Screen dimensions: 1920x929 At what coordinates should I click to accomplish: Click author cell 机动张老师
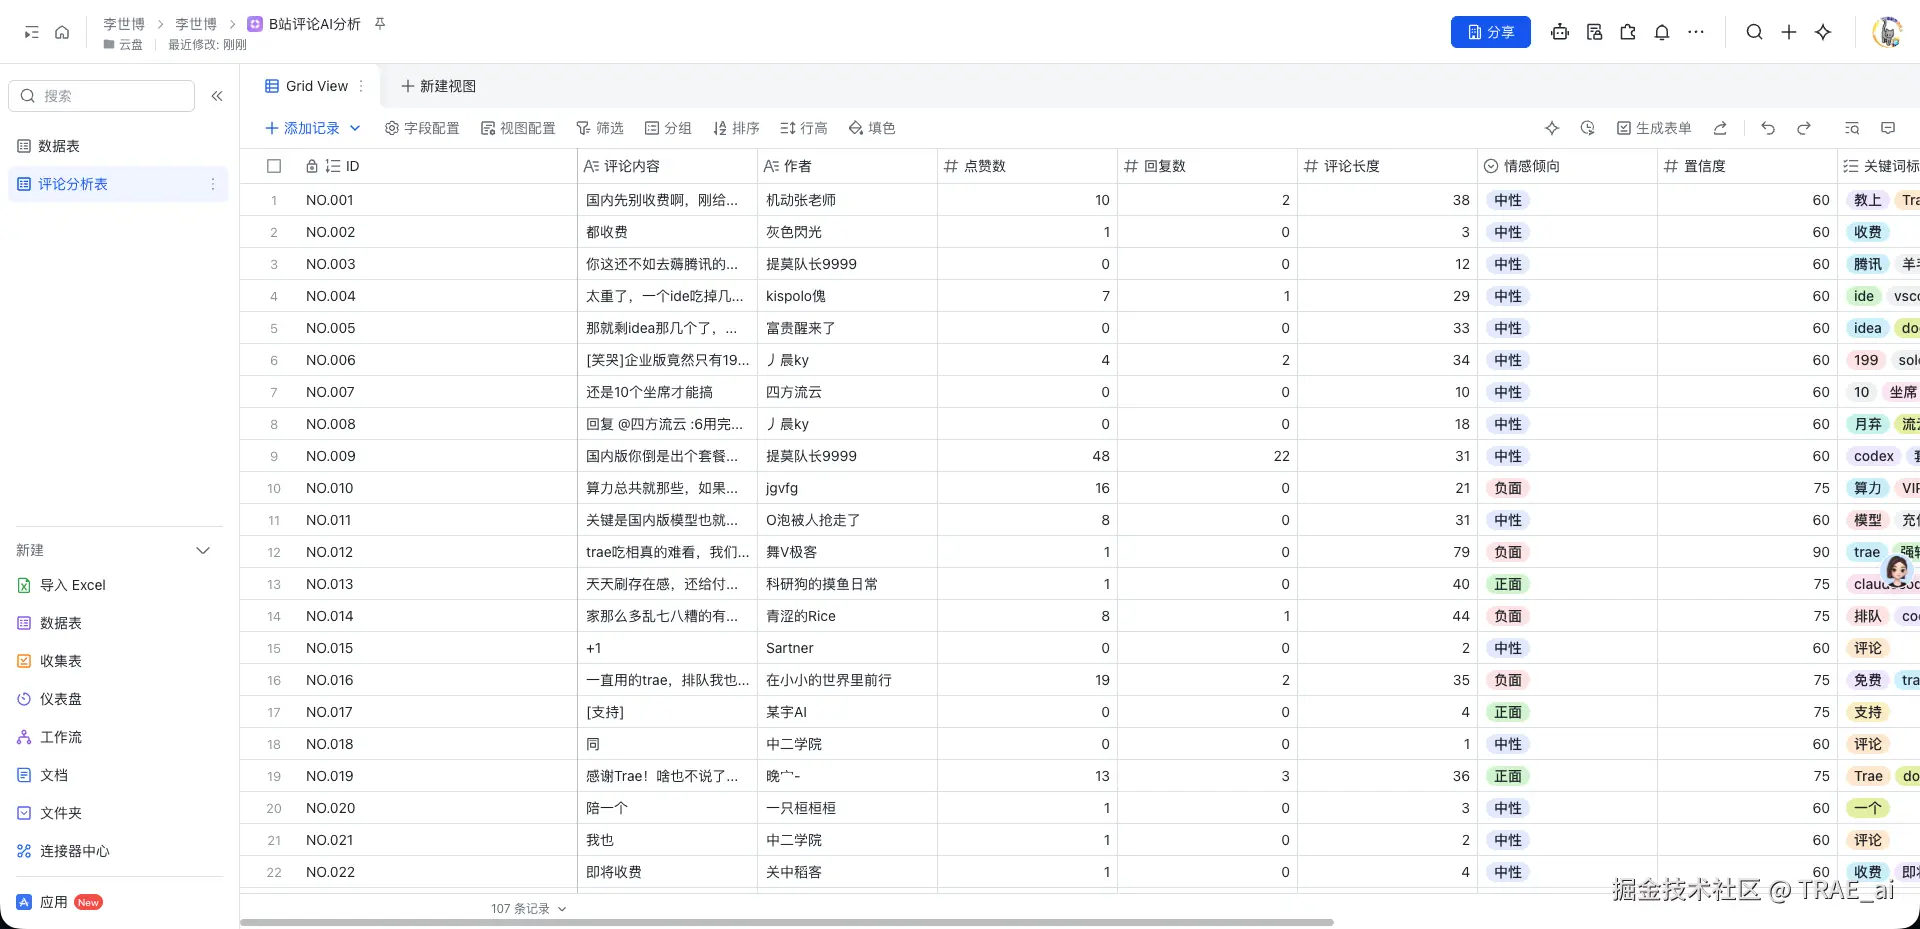coord(847,200)
